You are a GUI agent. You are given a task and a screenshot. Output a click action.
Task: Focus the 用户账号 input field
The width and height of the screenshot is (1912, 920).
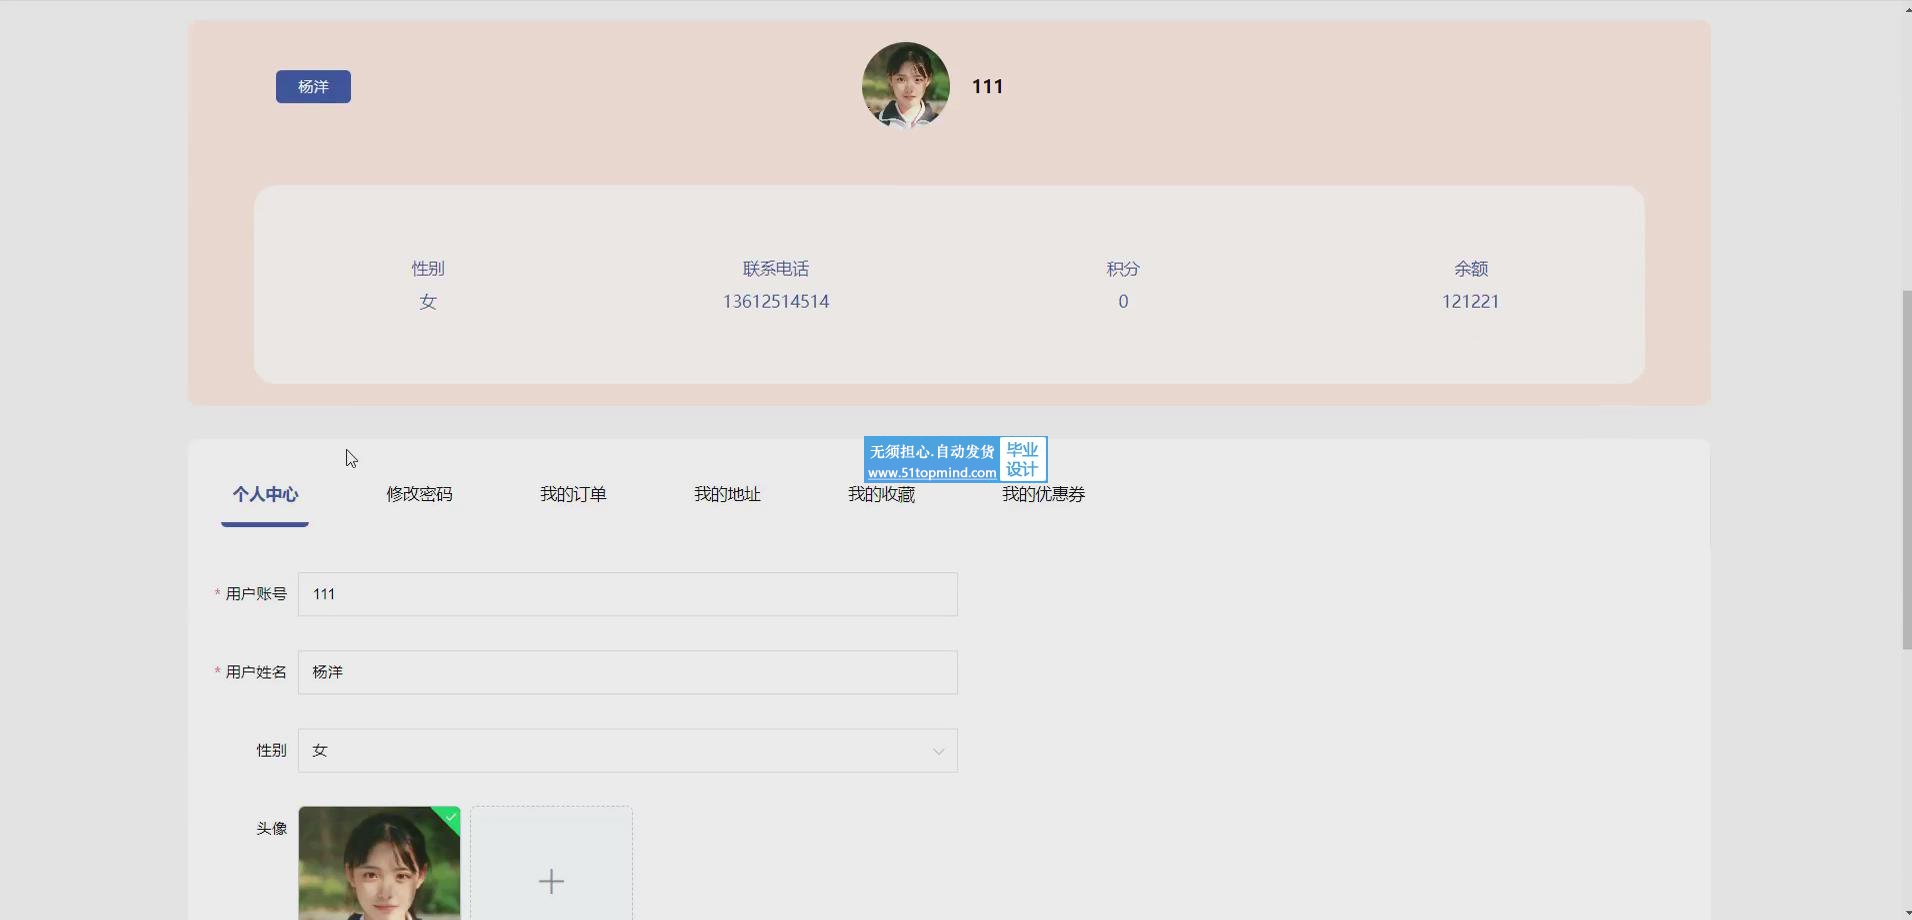[628, 594]
